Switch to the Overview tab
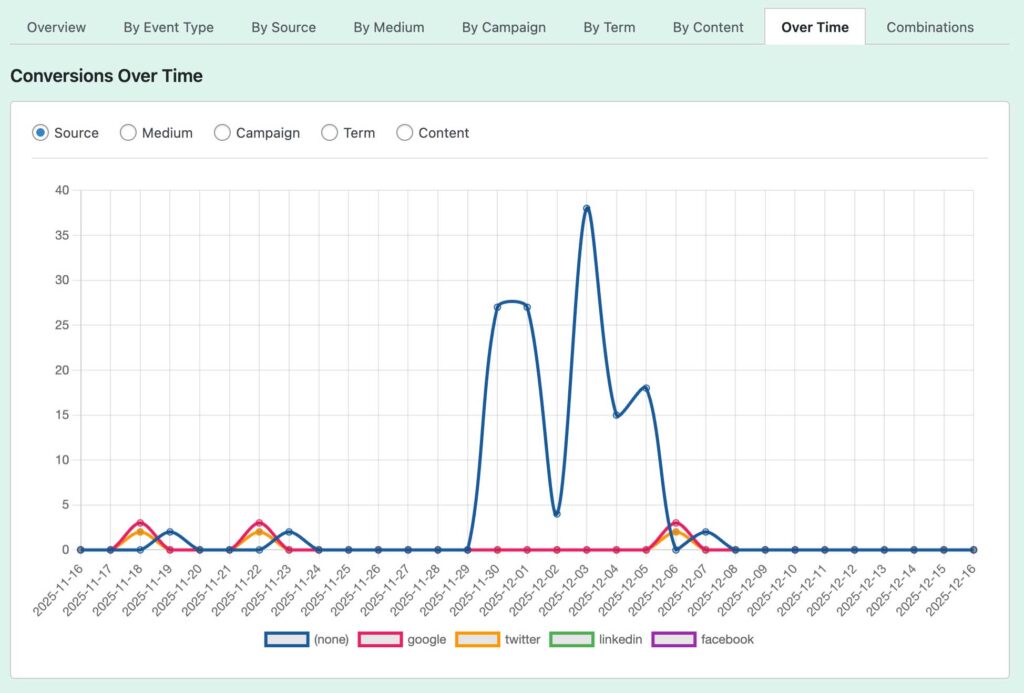The height and width of the screenshot is (693, 1024). click(x=56, y=27)
